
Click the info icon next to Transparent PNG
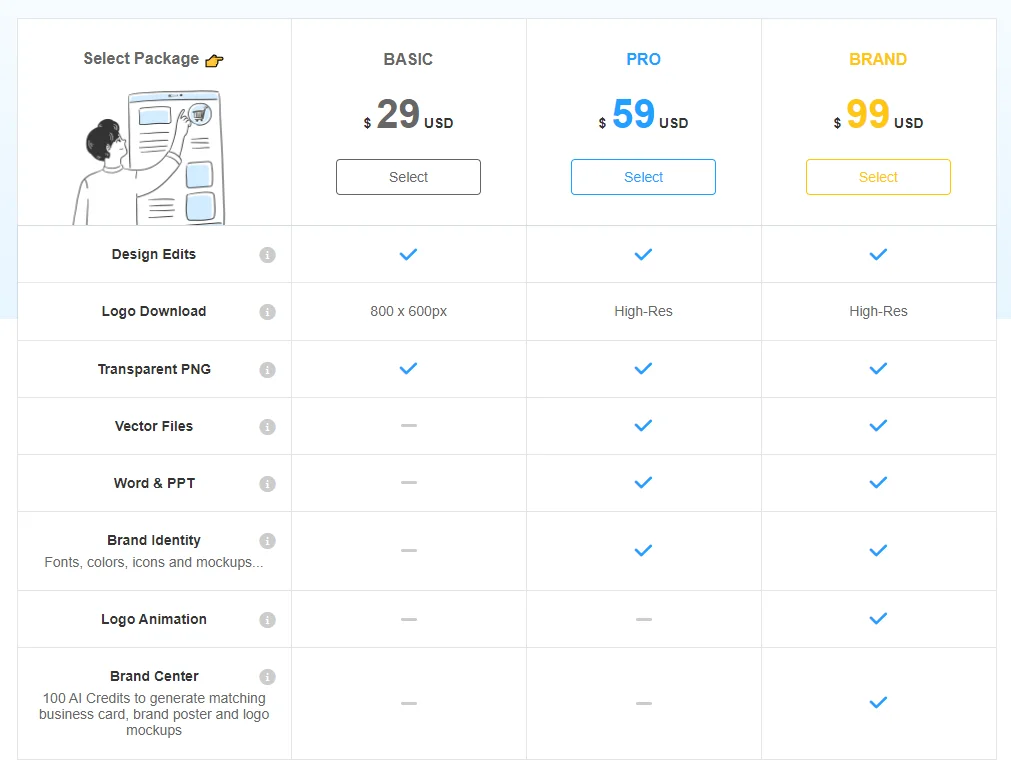tap(268, 370)
